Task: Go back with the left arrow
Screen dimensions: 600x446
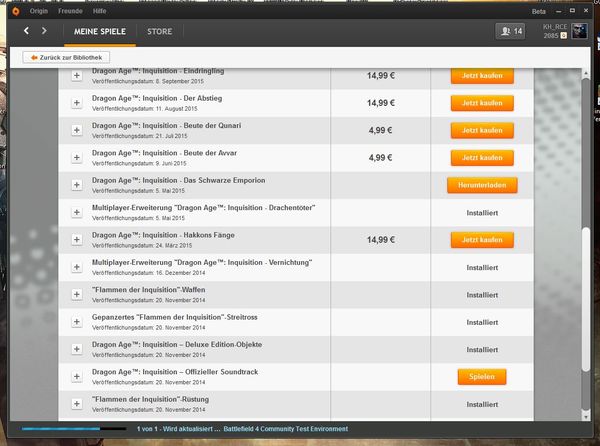Action: pyautogui.click(x=26, y=32)
